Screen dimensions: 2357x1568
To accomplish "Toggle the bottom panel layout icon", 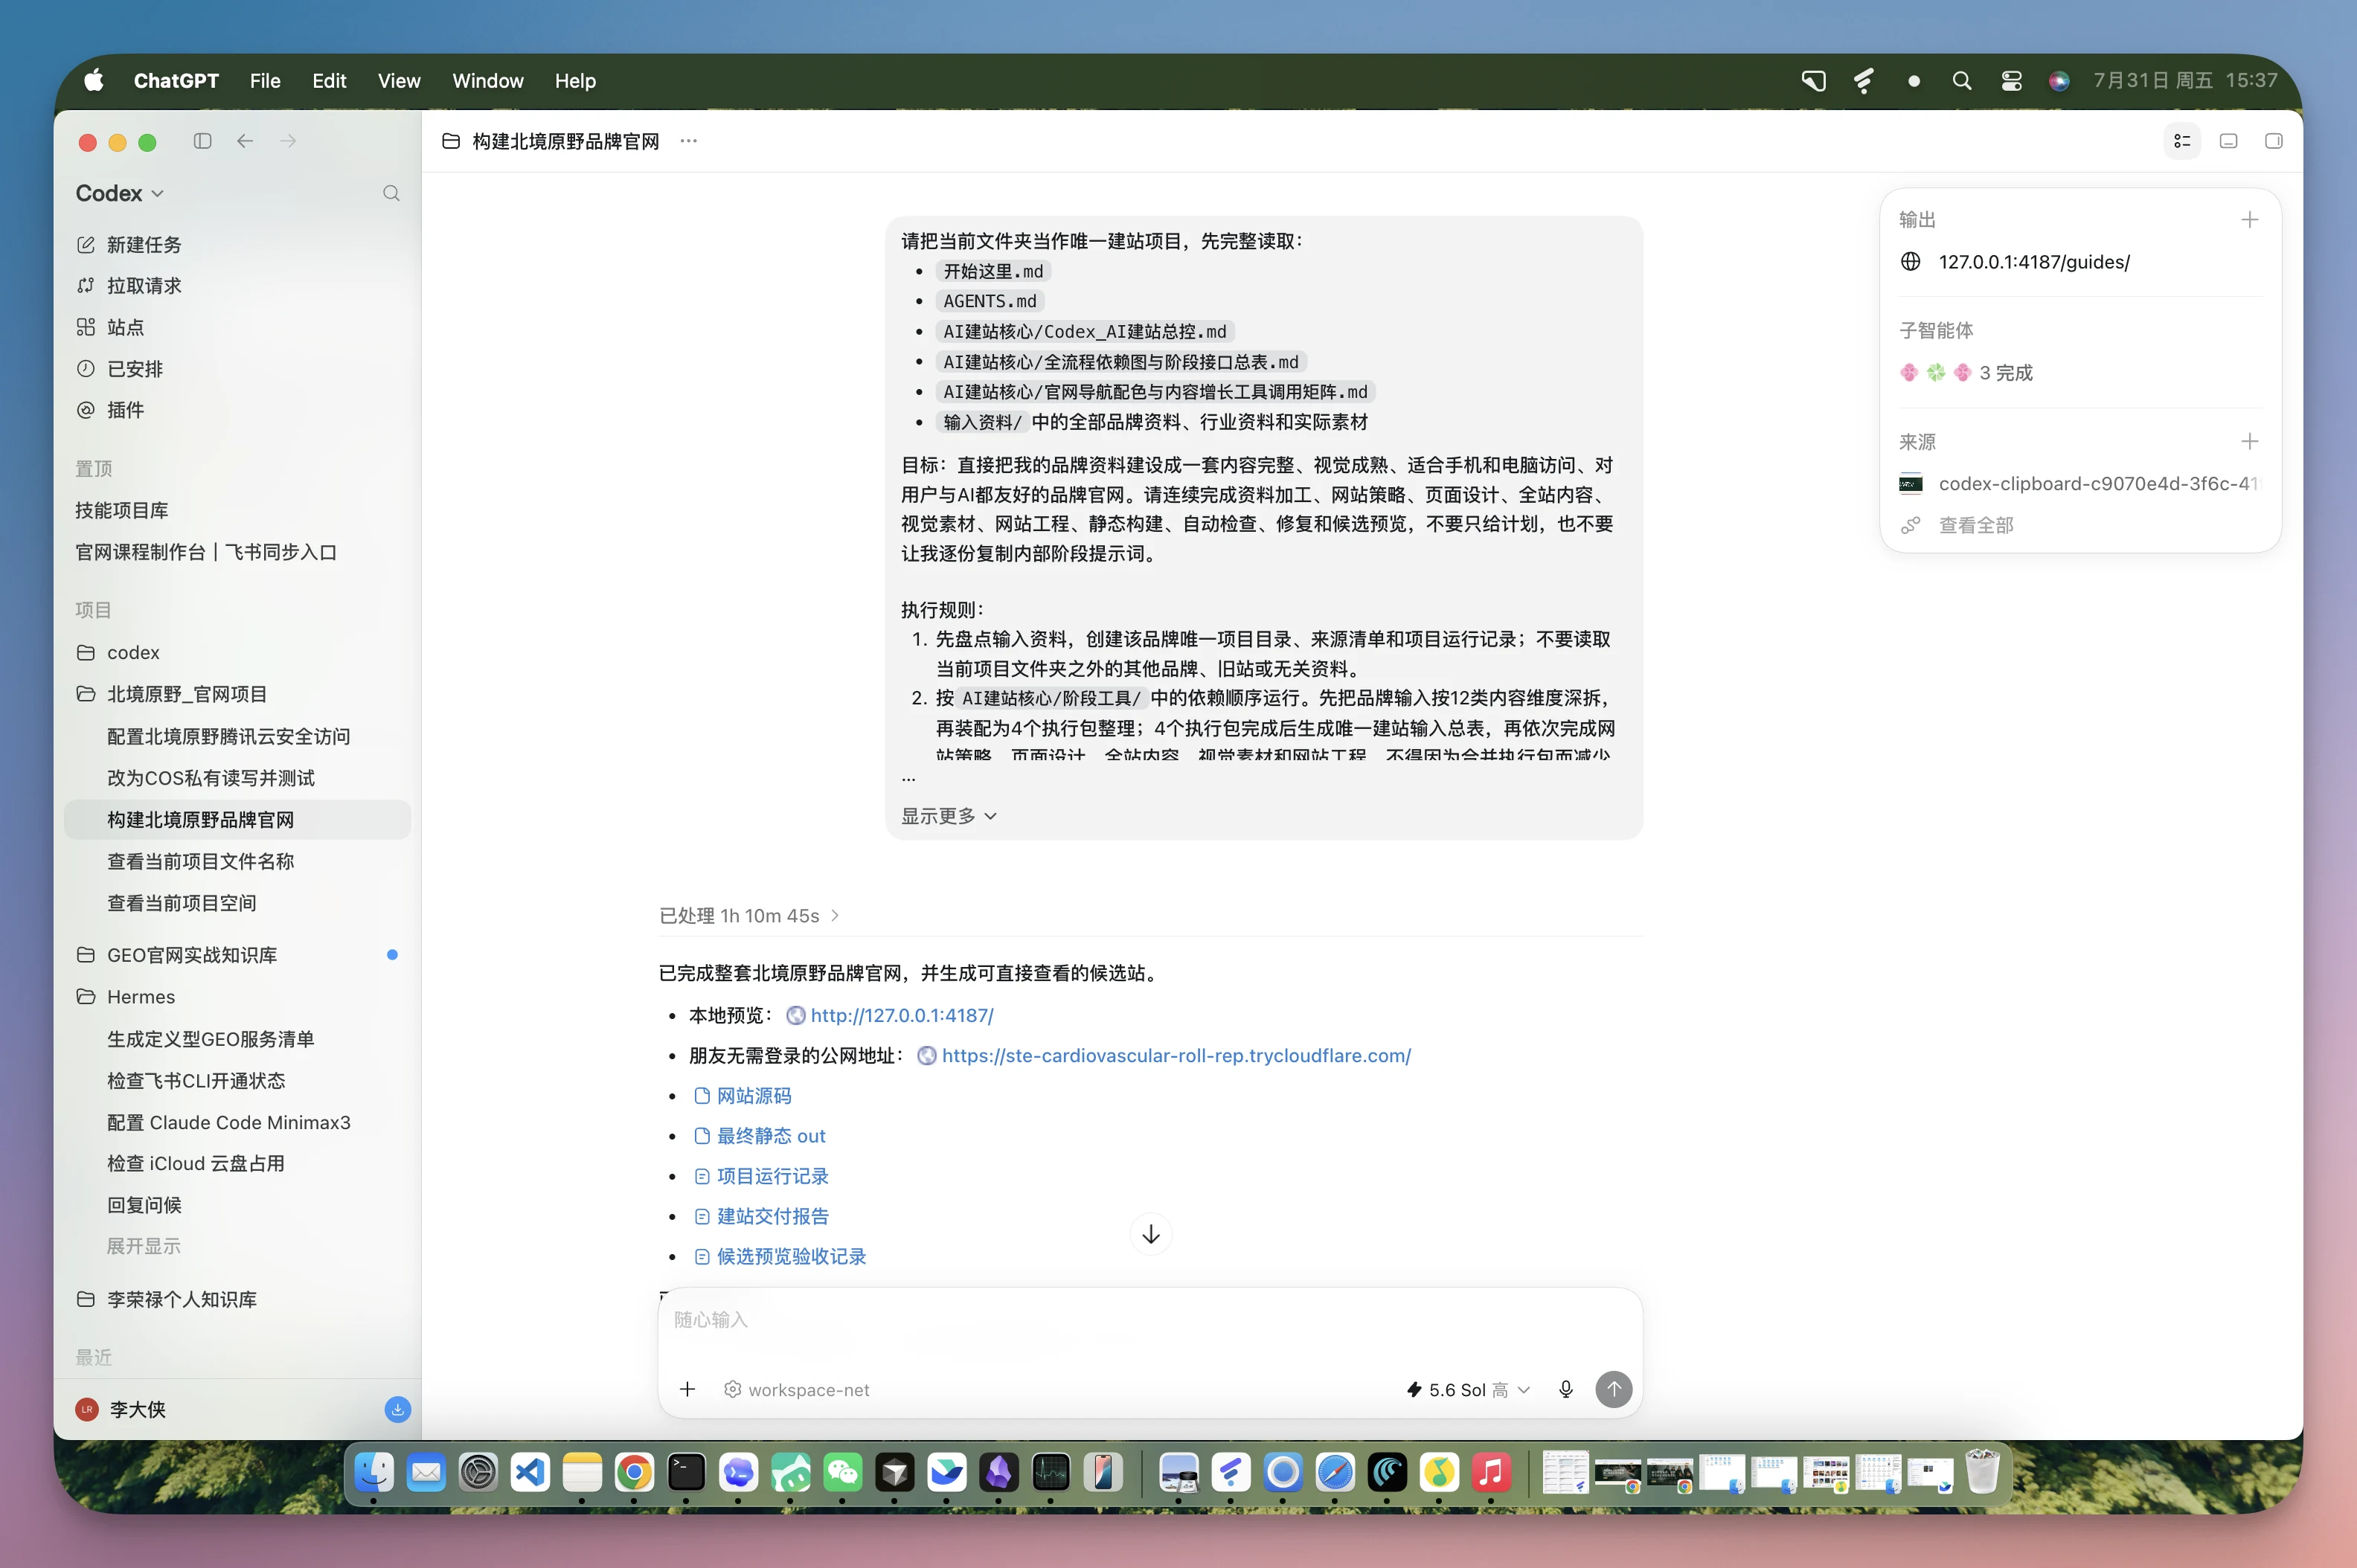I will click(2228, 141).
